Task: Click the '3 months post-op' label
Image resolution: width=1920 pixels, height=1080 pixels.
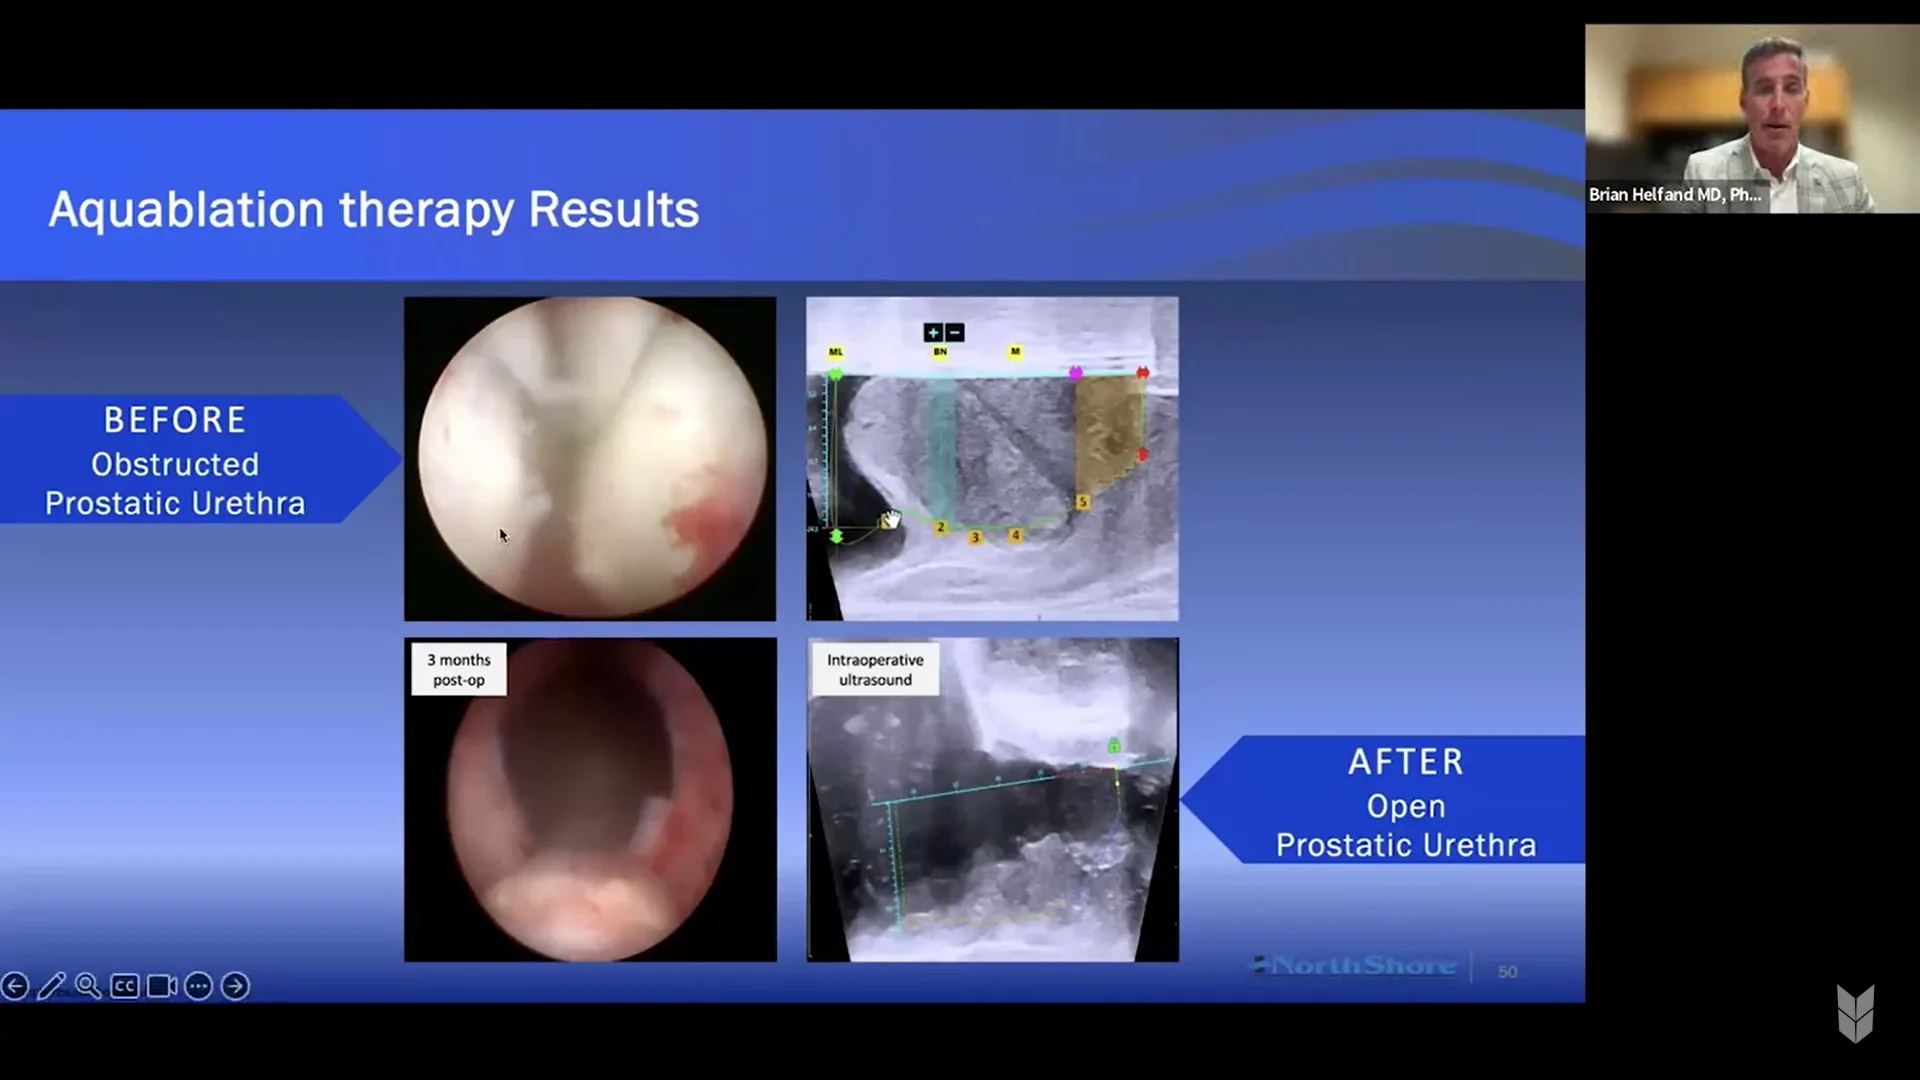Action: [x=459, y=670]
